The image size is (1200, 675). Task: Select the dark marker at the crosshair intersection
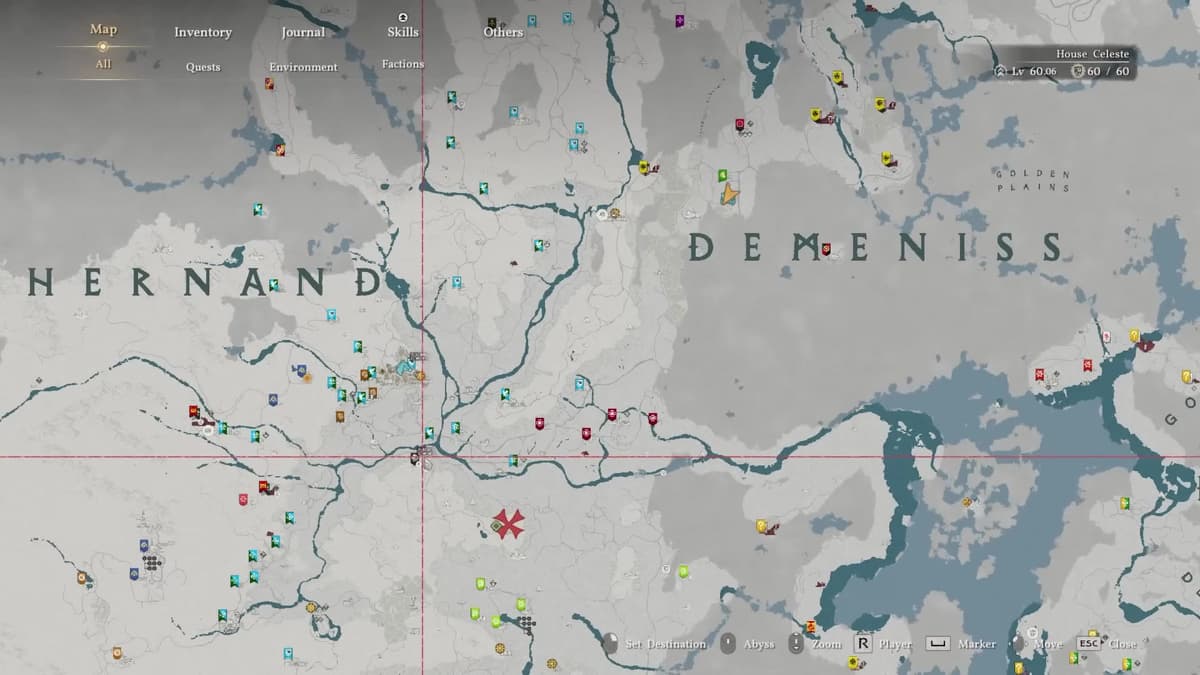414,457
